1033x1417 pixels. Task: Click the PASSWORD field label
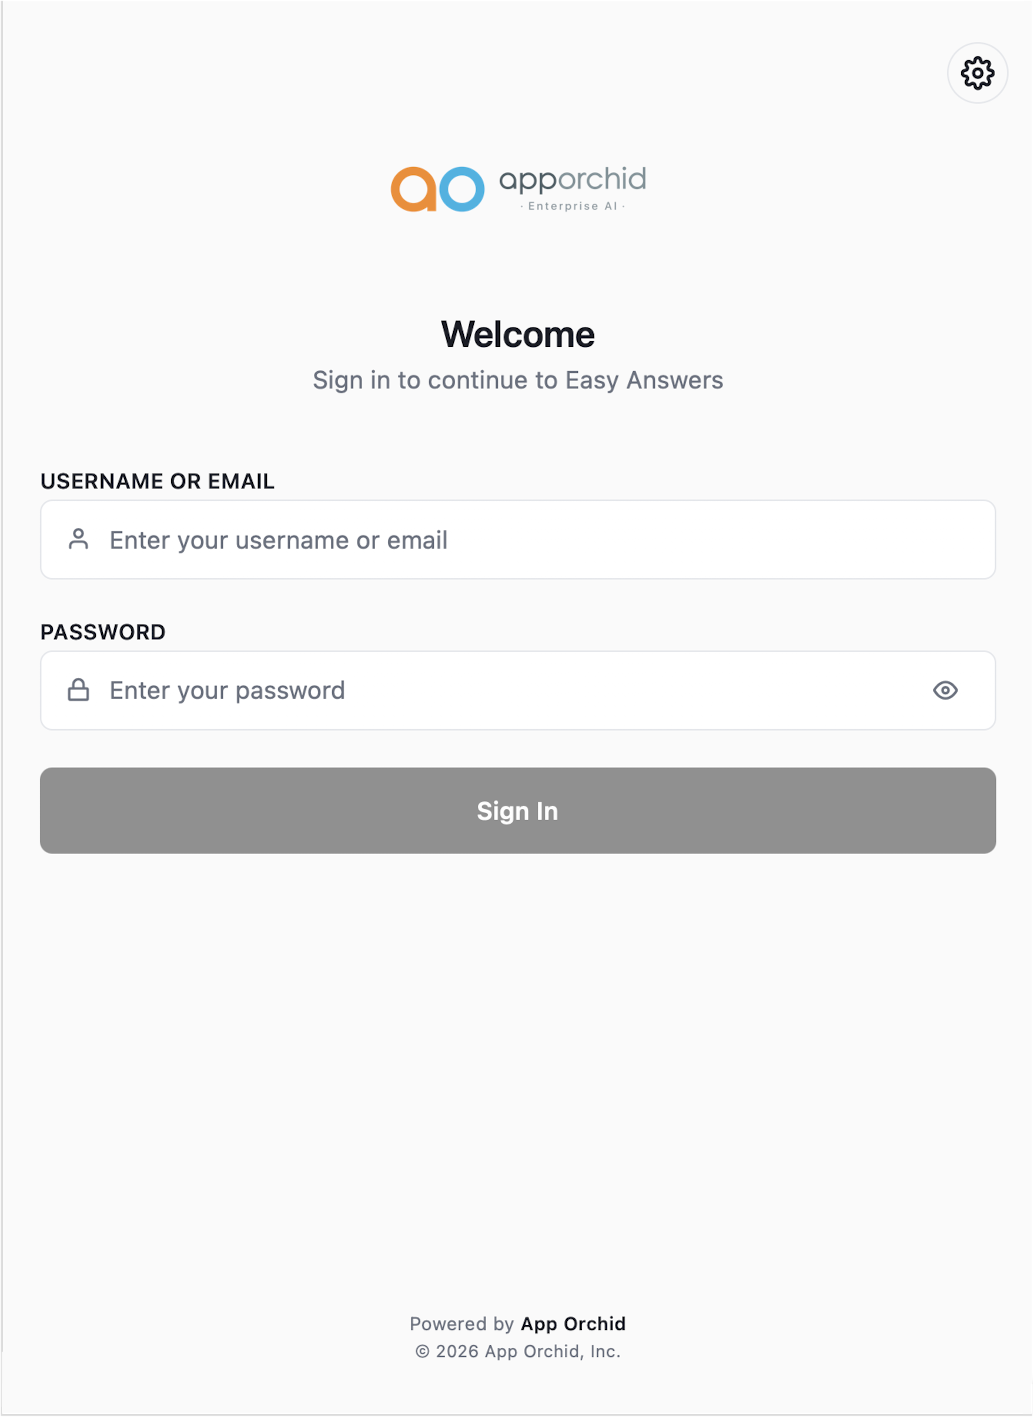point(103,632)
